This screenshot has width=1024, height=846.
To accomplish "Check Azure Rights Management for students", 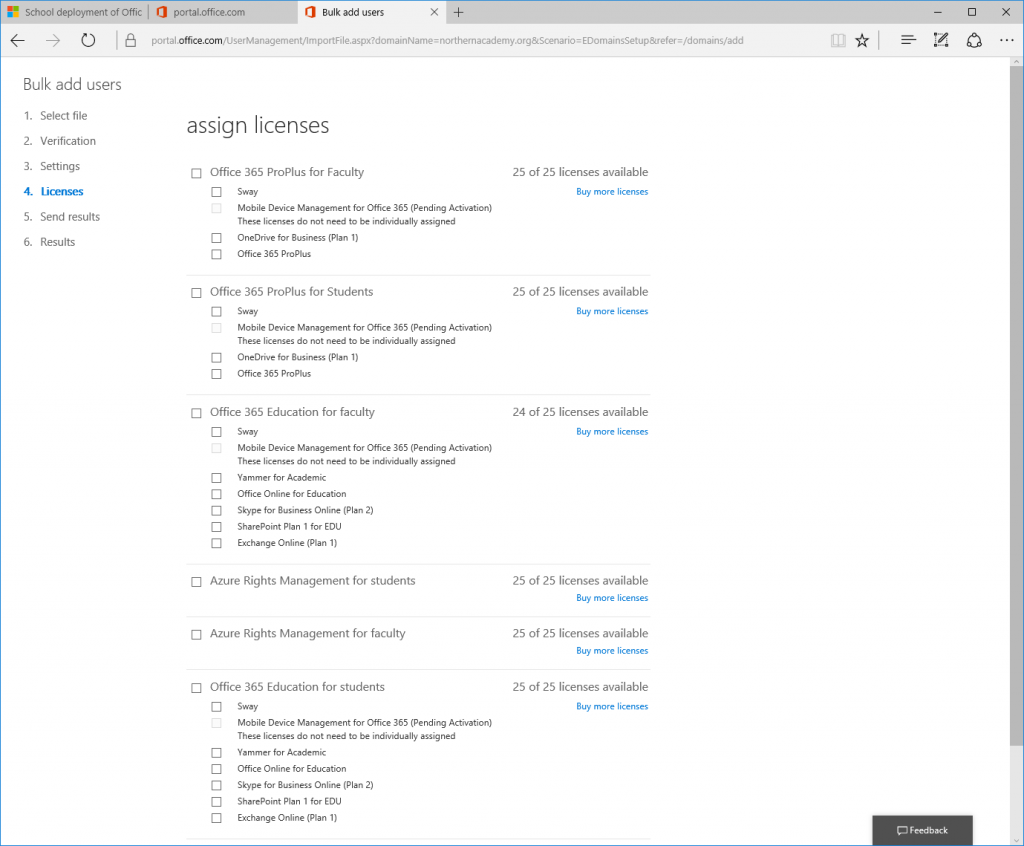I will [196, 581].
